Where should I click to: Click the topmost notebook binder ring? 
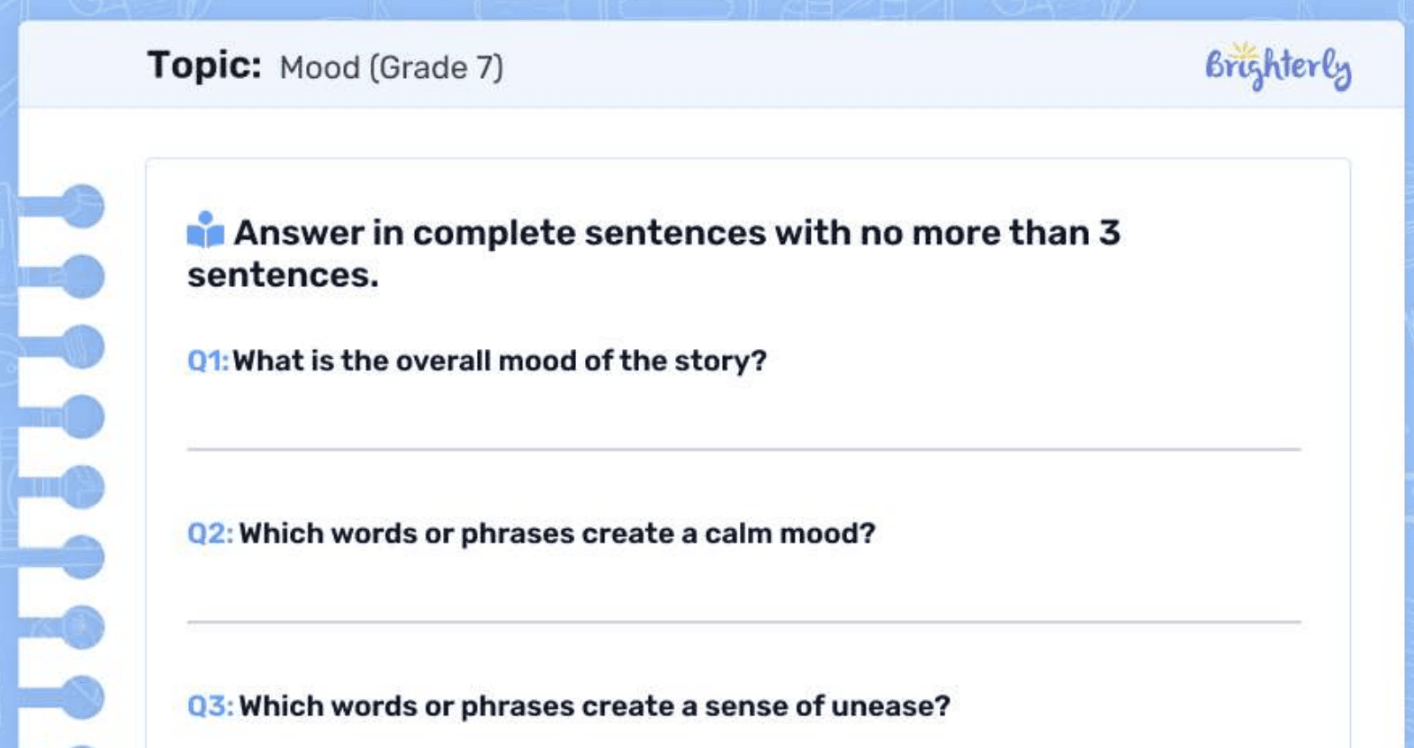point(80,207)
